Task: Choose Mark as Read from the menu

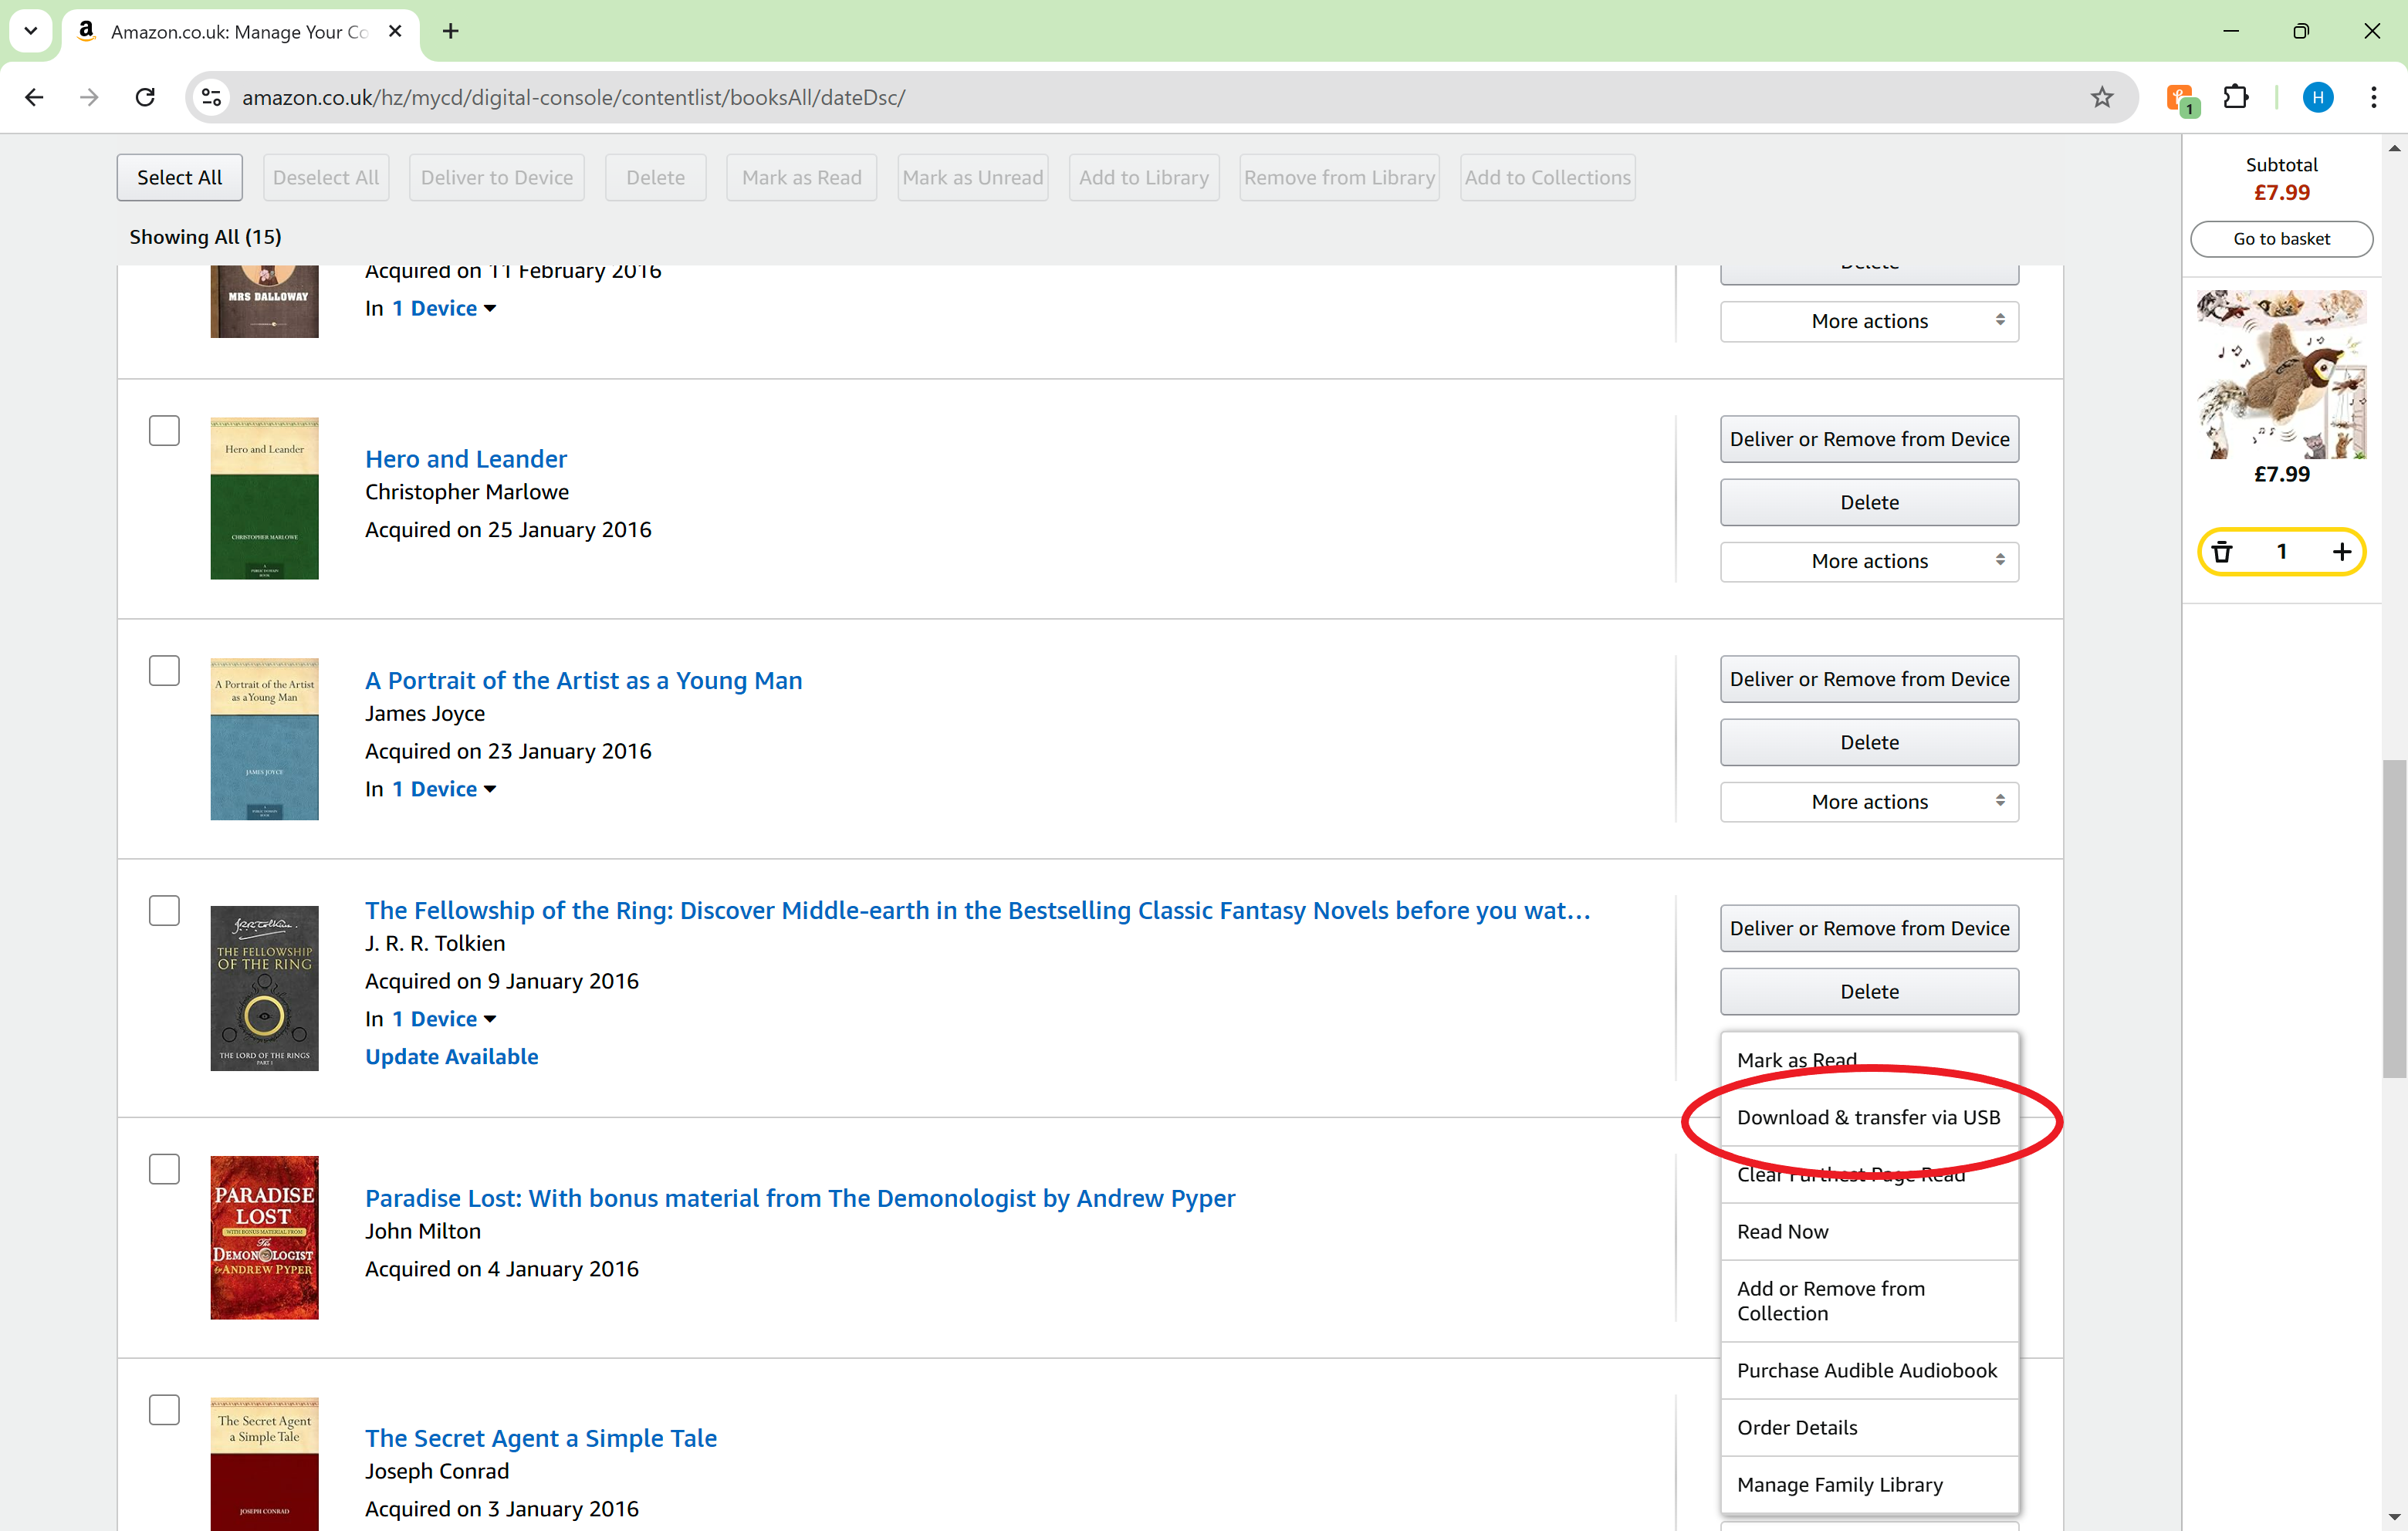Action: [1869, 1060]
